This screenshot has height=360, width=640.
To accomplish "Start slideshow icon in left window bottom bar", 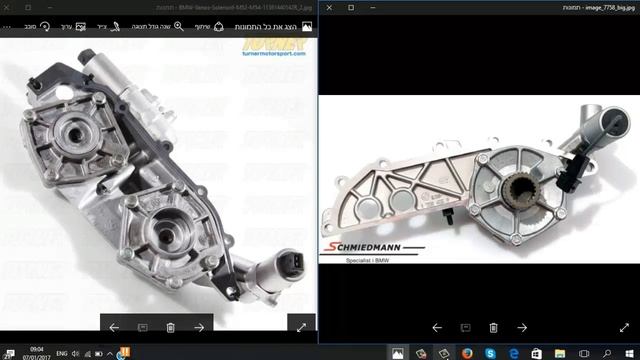I will click(142, 327).
